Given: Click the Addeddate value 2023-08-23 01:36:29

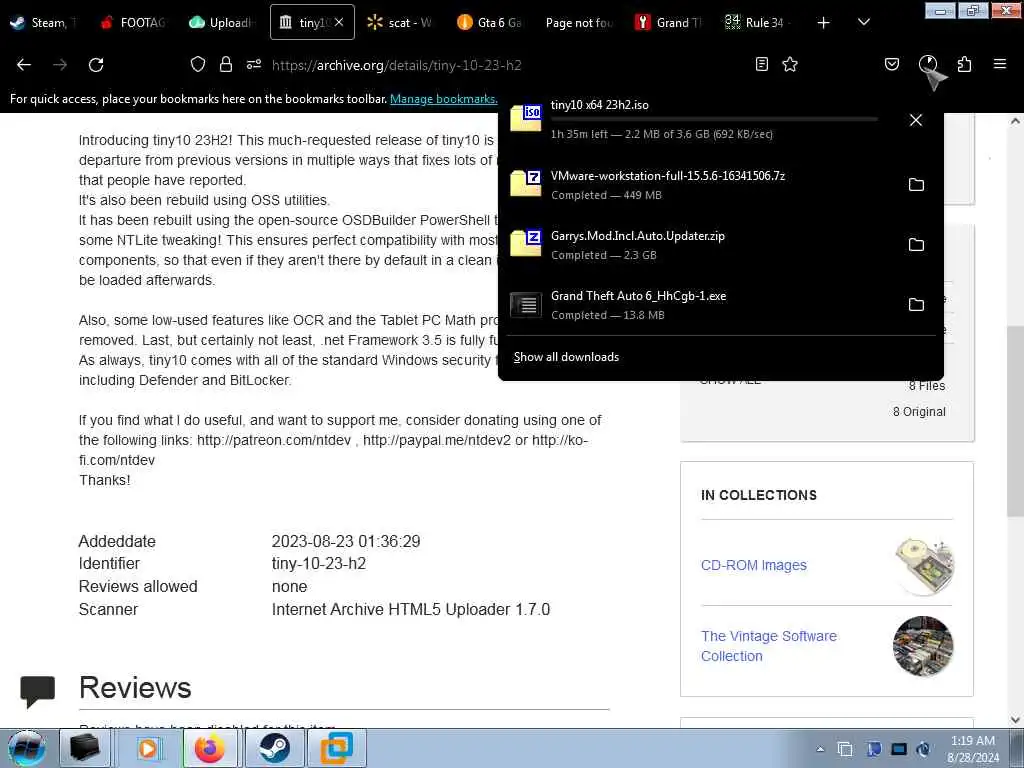Looking at the screenshot, I should 346,541.
